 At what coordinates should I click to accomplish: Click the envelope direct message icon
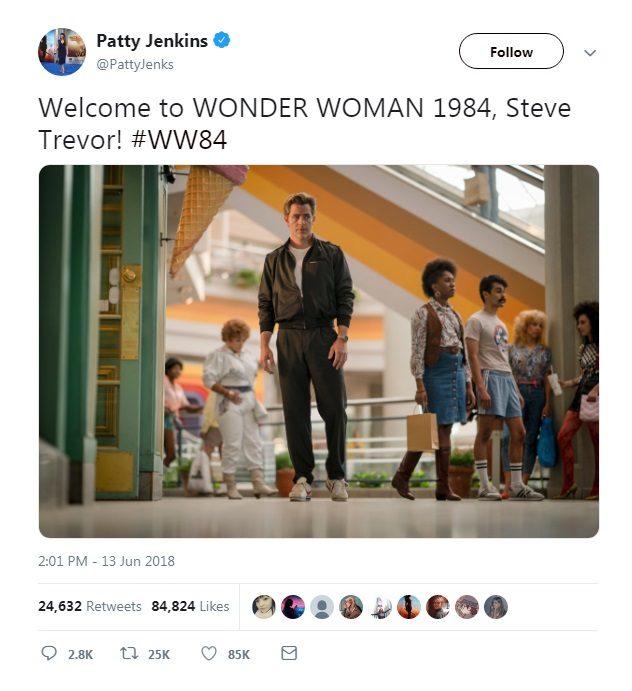point(289,653)
